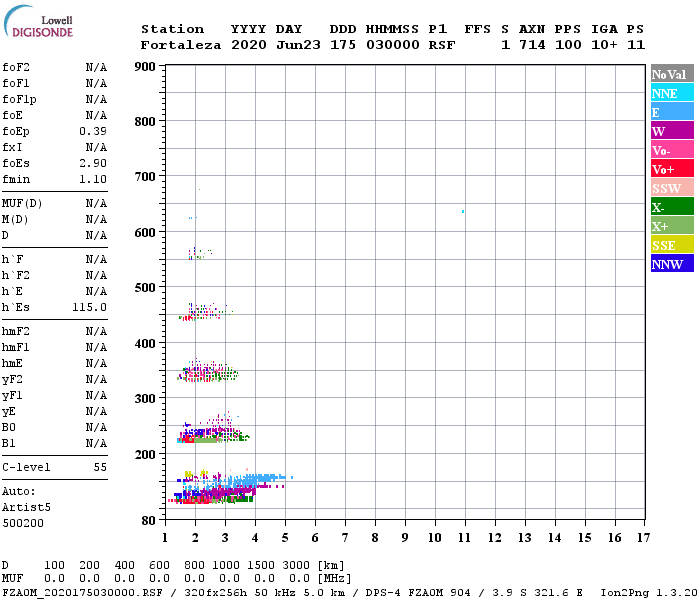The height and width of the screenshot is (600, 700).
Task: Click the isolated cyan echo near 11 MHz
Action: pyautogui.click(x=463, y=212)
